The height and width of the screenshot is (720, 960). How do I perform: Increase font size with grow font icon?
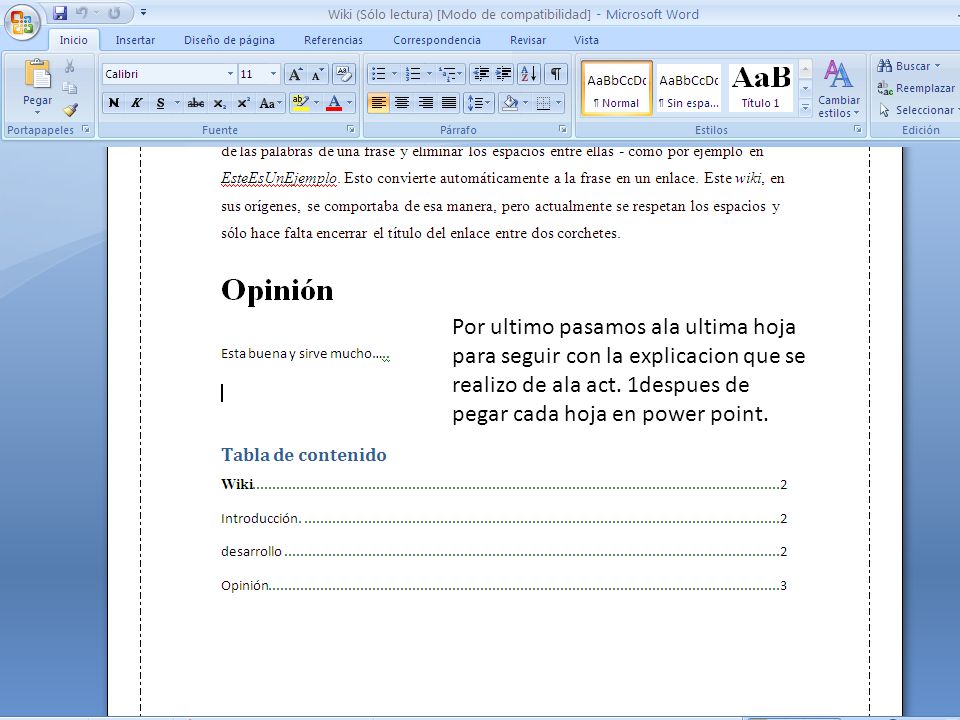[x=294, y=74]
